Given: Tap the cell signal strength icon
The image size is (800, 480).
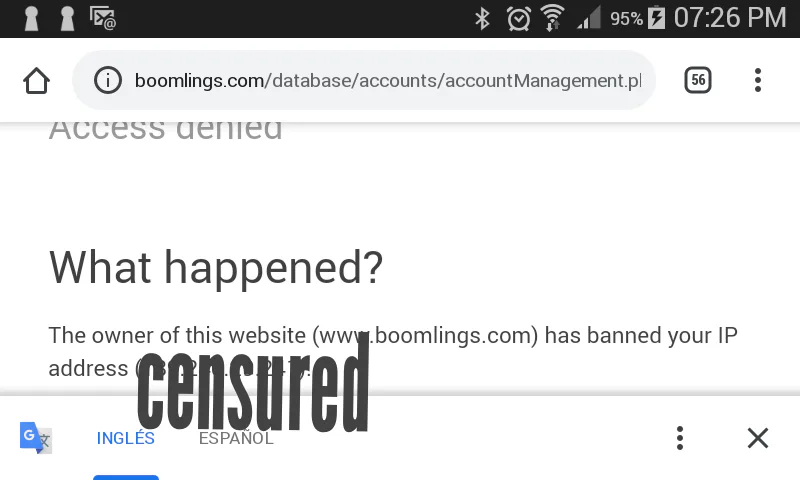Looking at the screenshot, I should tap(588, 18).
